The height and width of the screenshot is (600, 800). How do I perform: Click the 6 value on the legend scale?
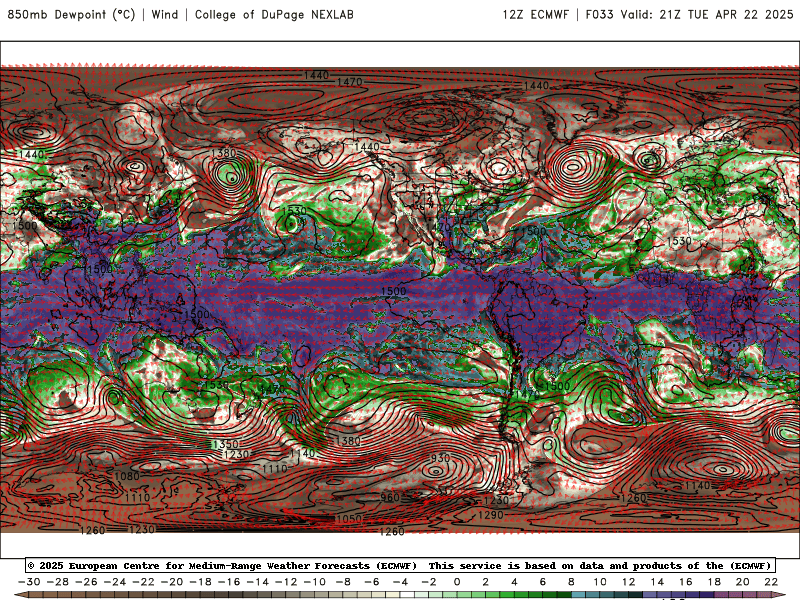(543, 582)
